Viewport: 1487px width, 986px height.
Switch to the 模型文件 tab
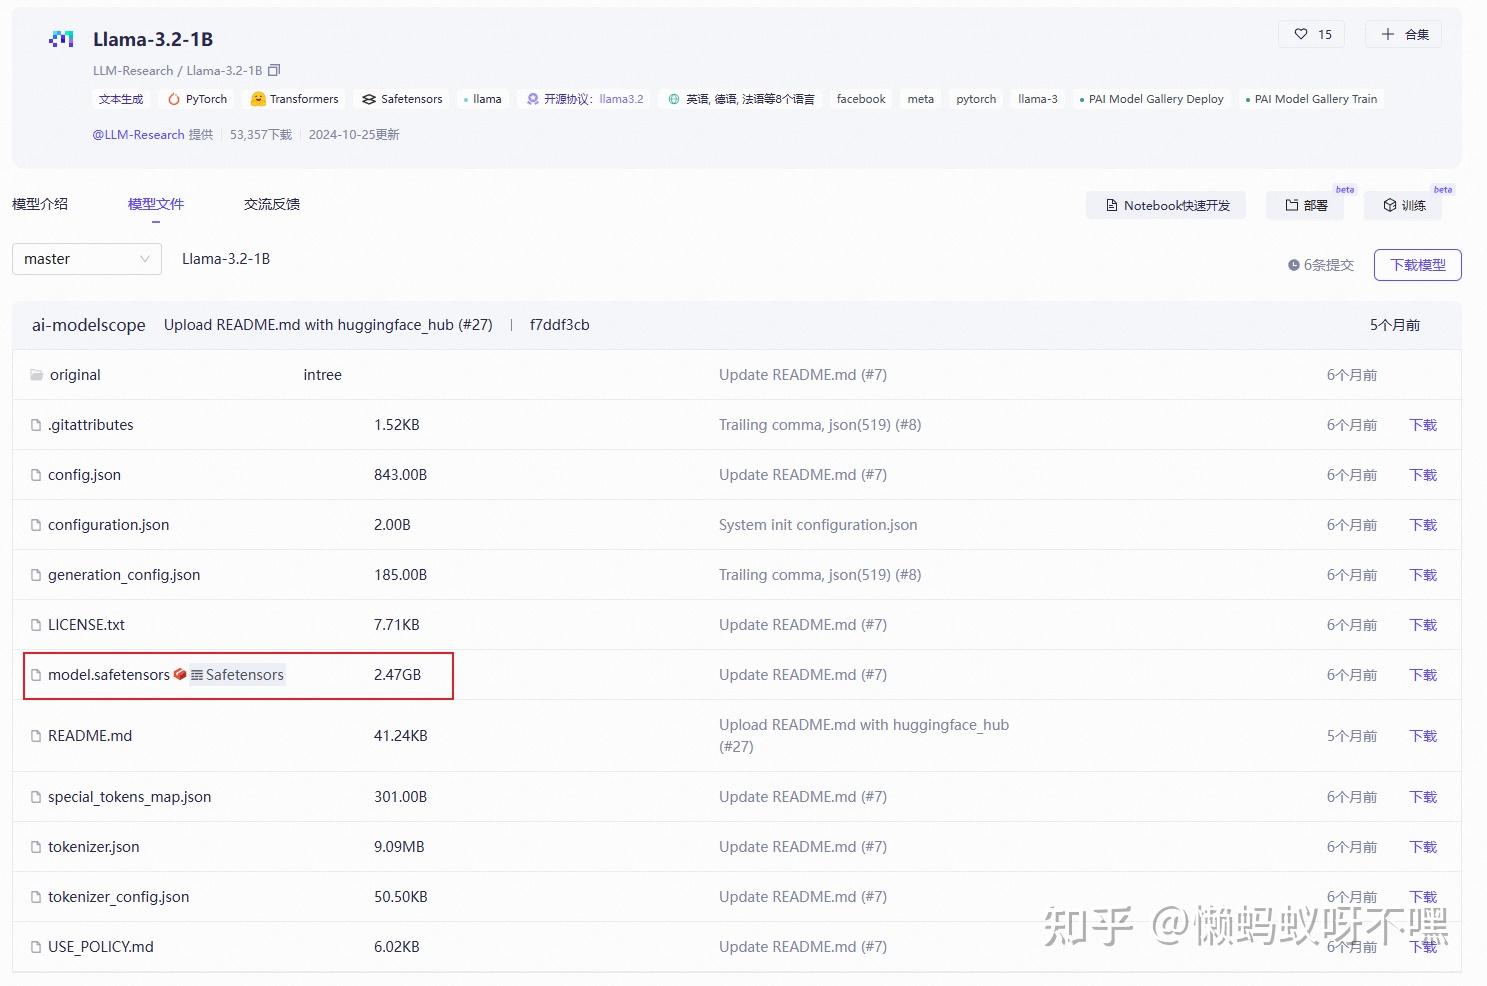pos(156,204)
